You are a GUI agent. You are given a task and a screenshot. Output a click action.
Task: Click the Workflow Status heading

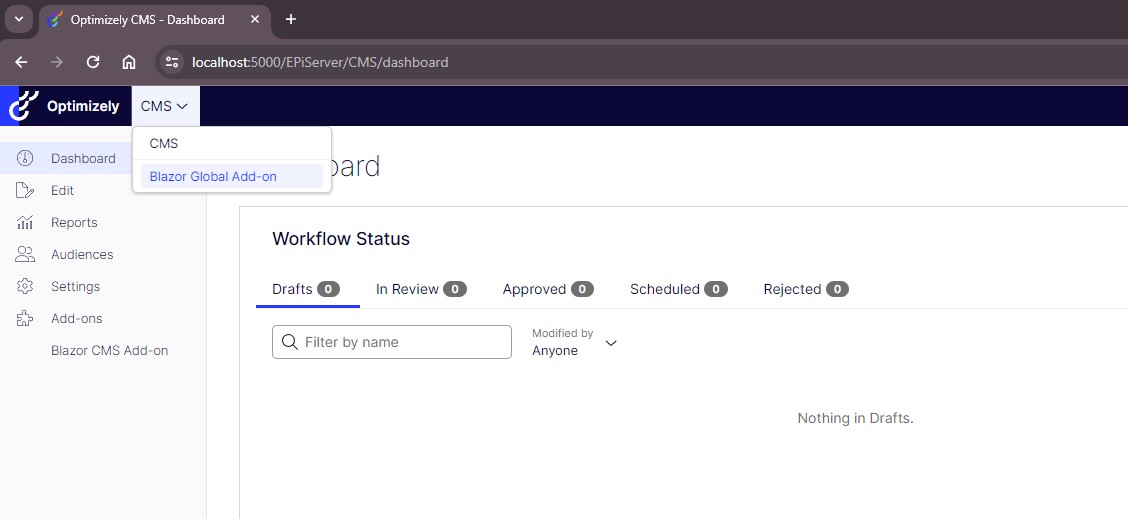[341, 239]
